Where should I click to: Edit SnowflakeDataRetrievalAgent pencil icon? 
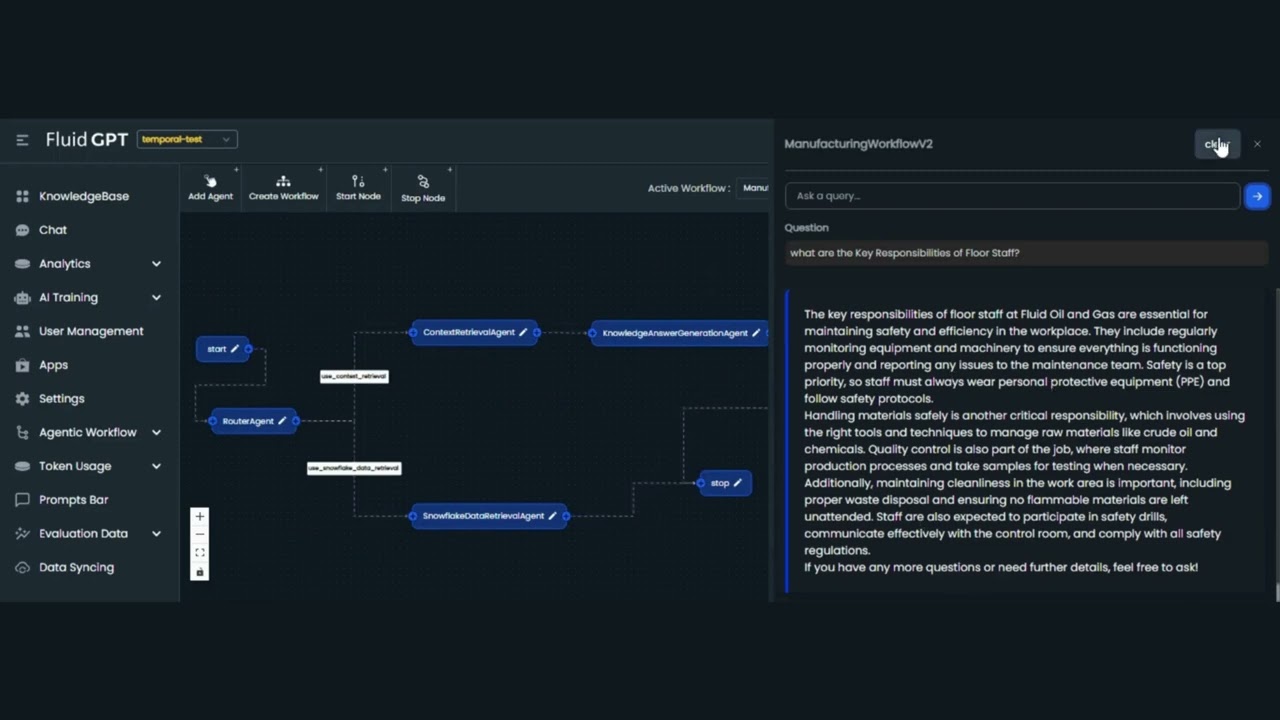(x=552, y=516)
